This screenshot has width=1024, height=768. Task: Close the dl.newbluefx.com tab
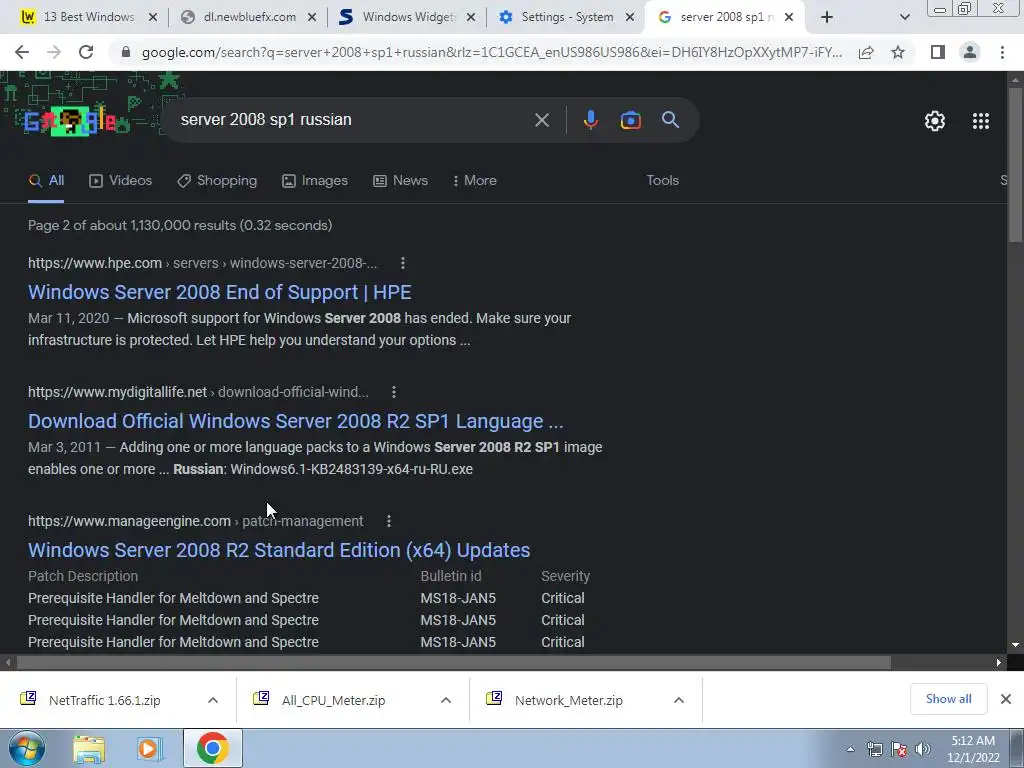pyautogui.click(x=312, y=18)
